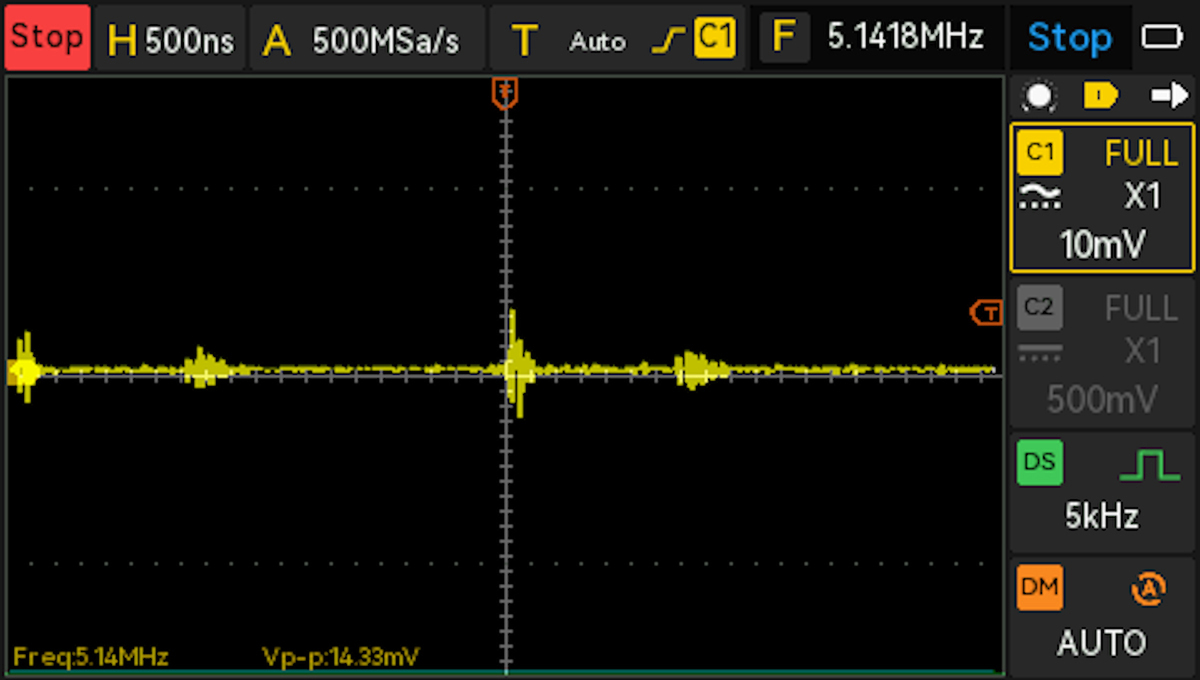
Task: Change C1 coupling via the AC wave icon
Action: click(x=1040, y=197)
